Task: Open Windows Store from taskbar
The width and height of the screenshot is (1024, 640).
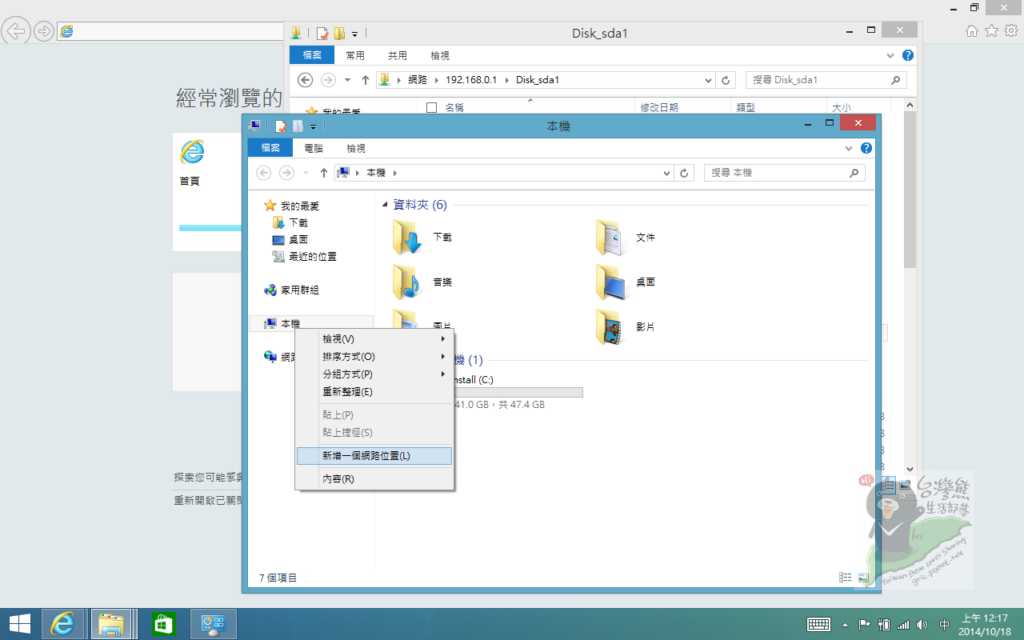Action: point(163,624)
